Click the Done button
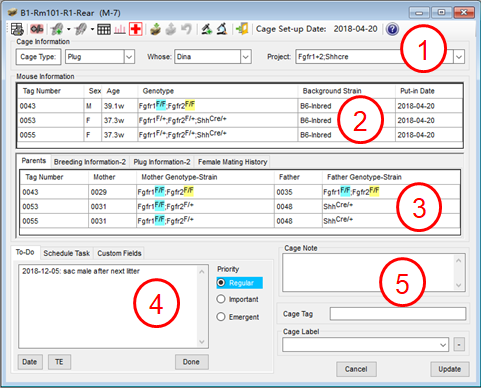Viewport: 481px width, 389px height. 191,362
